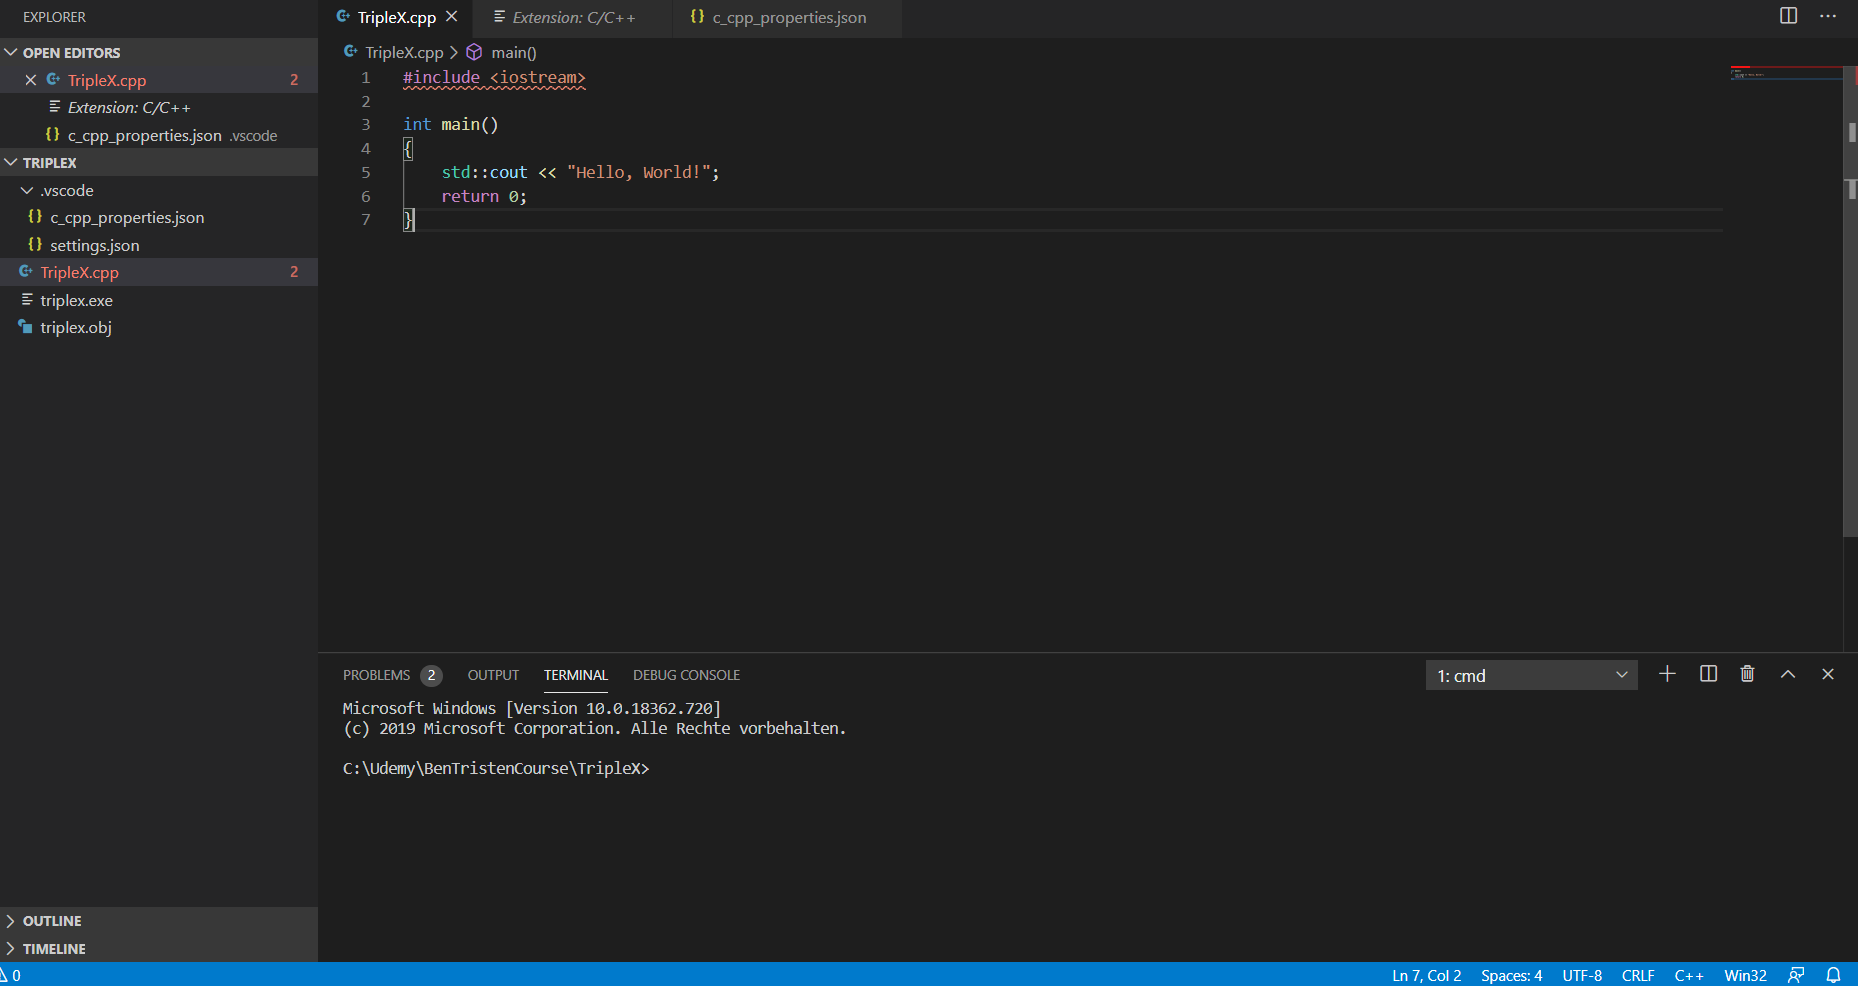Image resolution: width=1858 pixels, height=986 pixels.
Task: Collapse the .vscode folder
Action: tap(27, 190)
